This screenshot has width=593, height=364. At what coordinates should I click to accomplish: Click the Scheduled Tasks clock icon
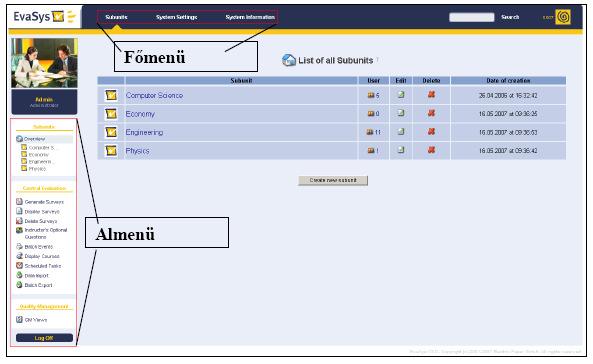coord(19,266)
